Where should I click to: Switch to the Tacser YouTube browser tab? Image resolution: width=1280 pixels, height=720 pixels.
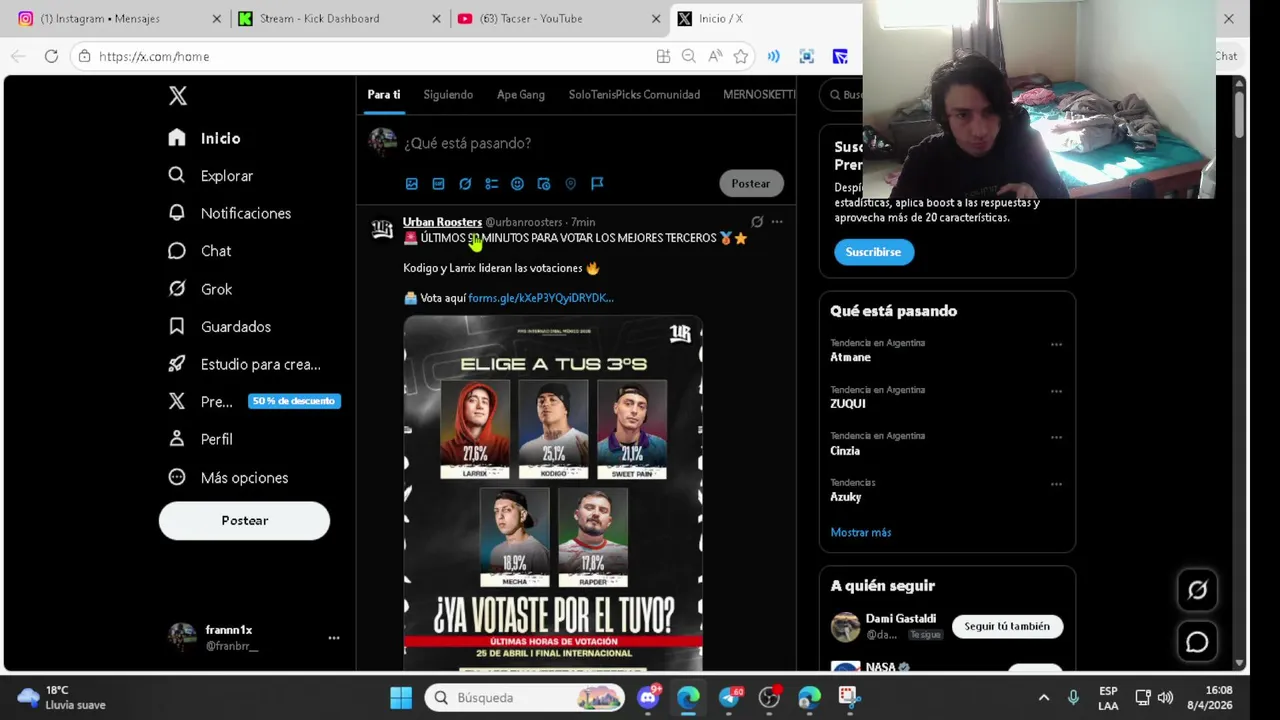(x=558, y=18)
